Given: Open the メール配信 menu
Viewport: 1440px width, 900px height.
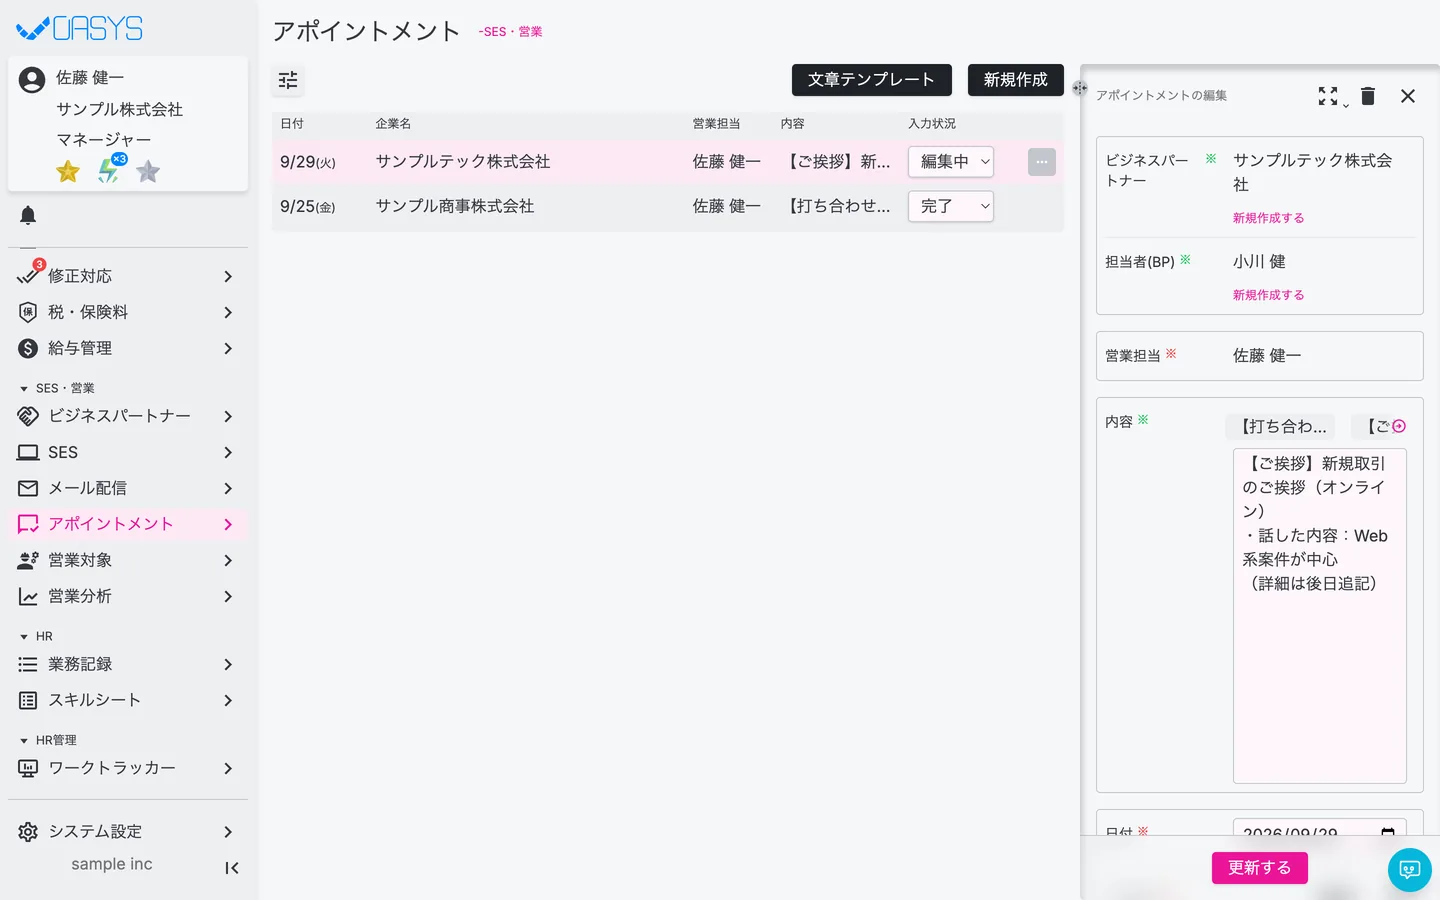Looking at the screenshot, I should [x=128, y=488].
